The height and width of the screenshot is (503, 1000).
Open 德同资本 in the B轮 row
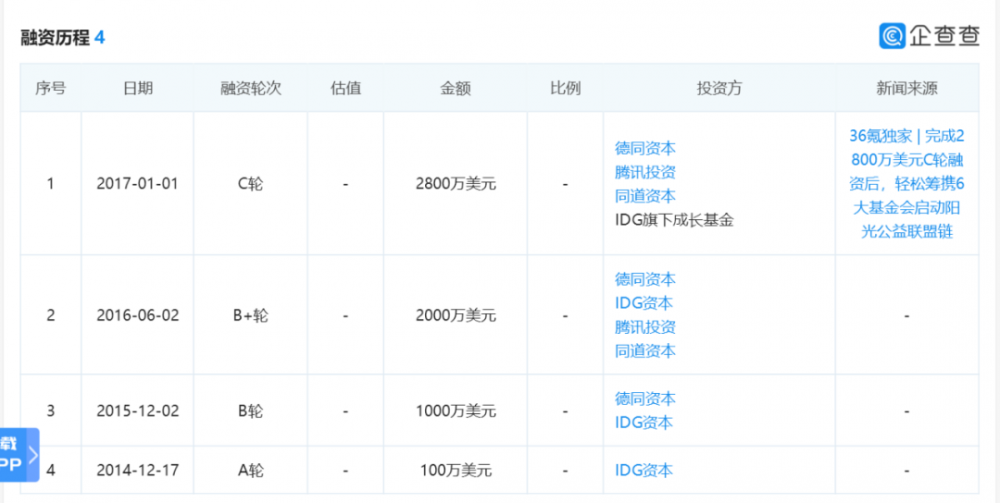(x=645, y=399)
